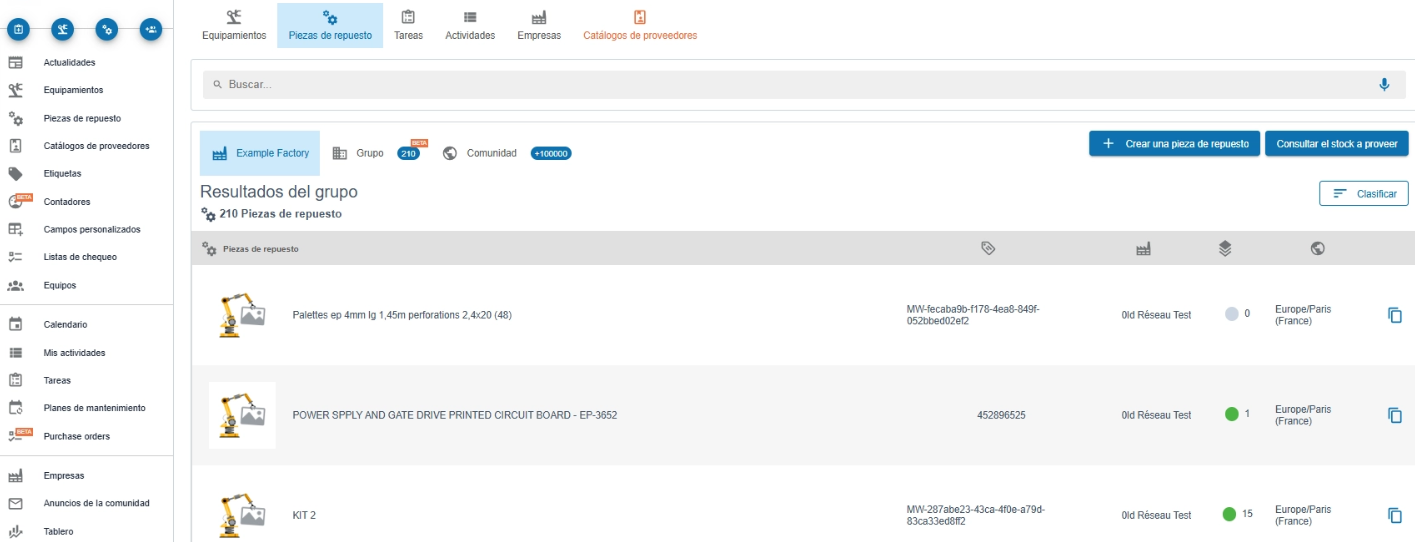Image resolution: width=1415 pixels, height=542 pixels.
Task: Switch to the Tareas top tab
Action: pos(408,25)
